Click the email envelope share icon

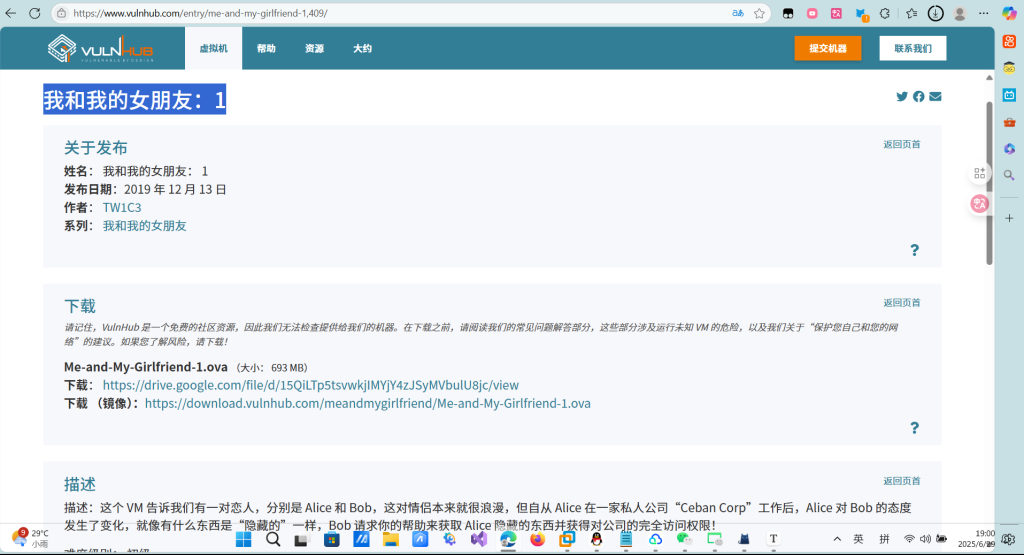(935, 97)
